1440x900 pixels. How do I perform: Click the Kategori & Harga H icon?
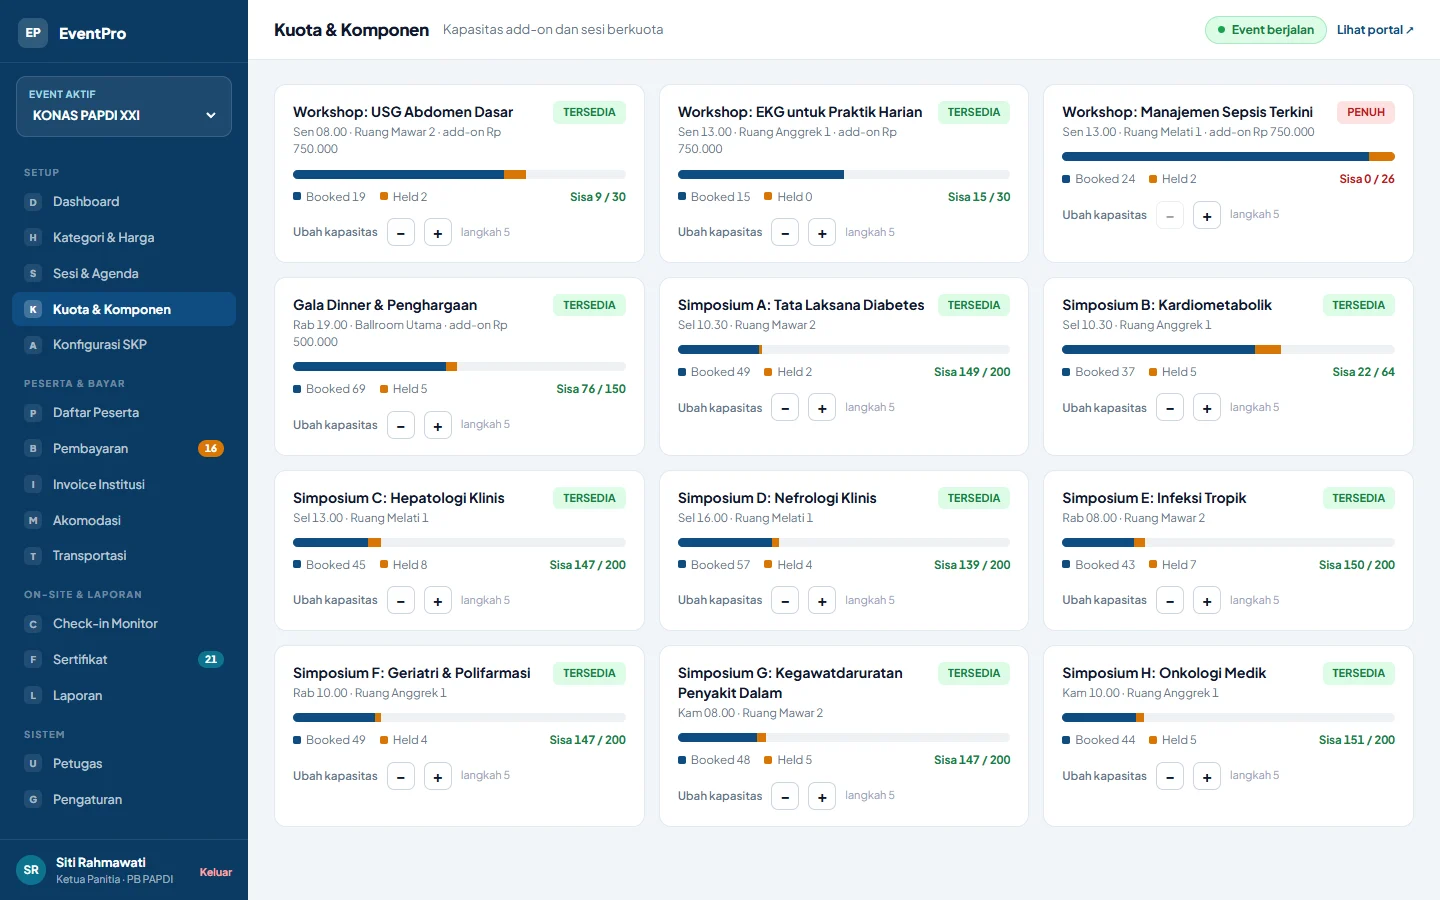33,238
